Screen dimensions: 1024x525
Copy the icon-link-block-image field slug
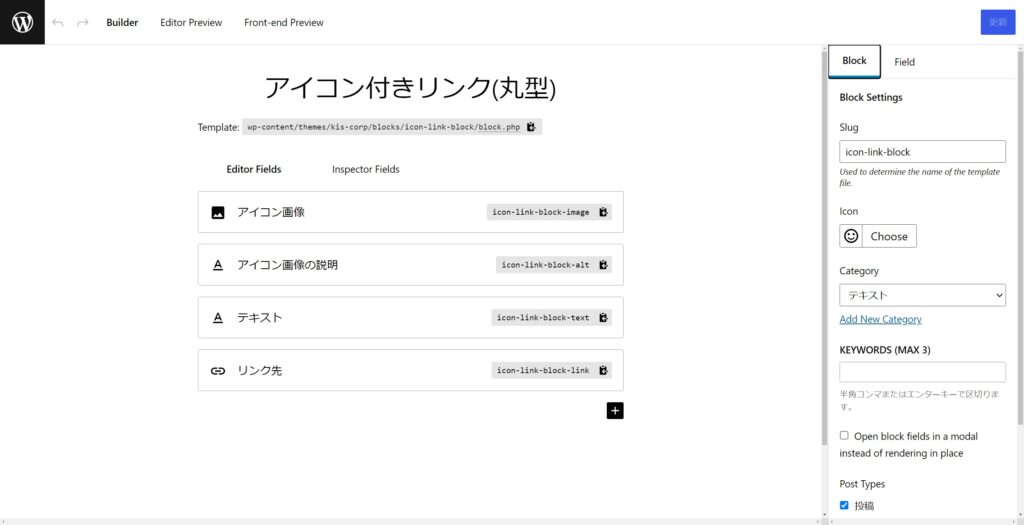603,212
